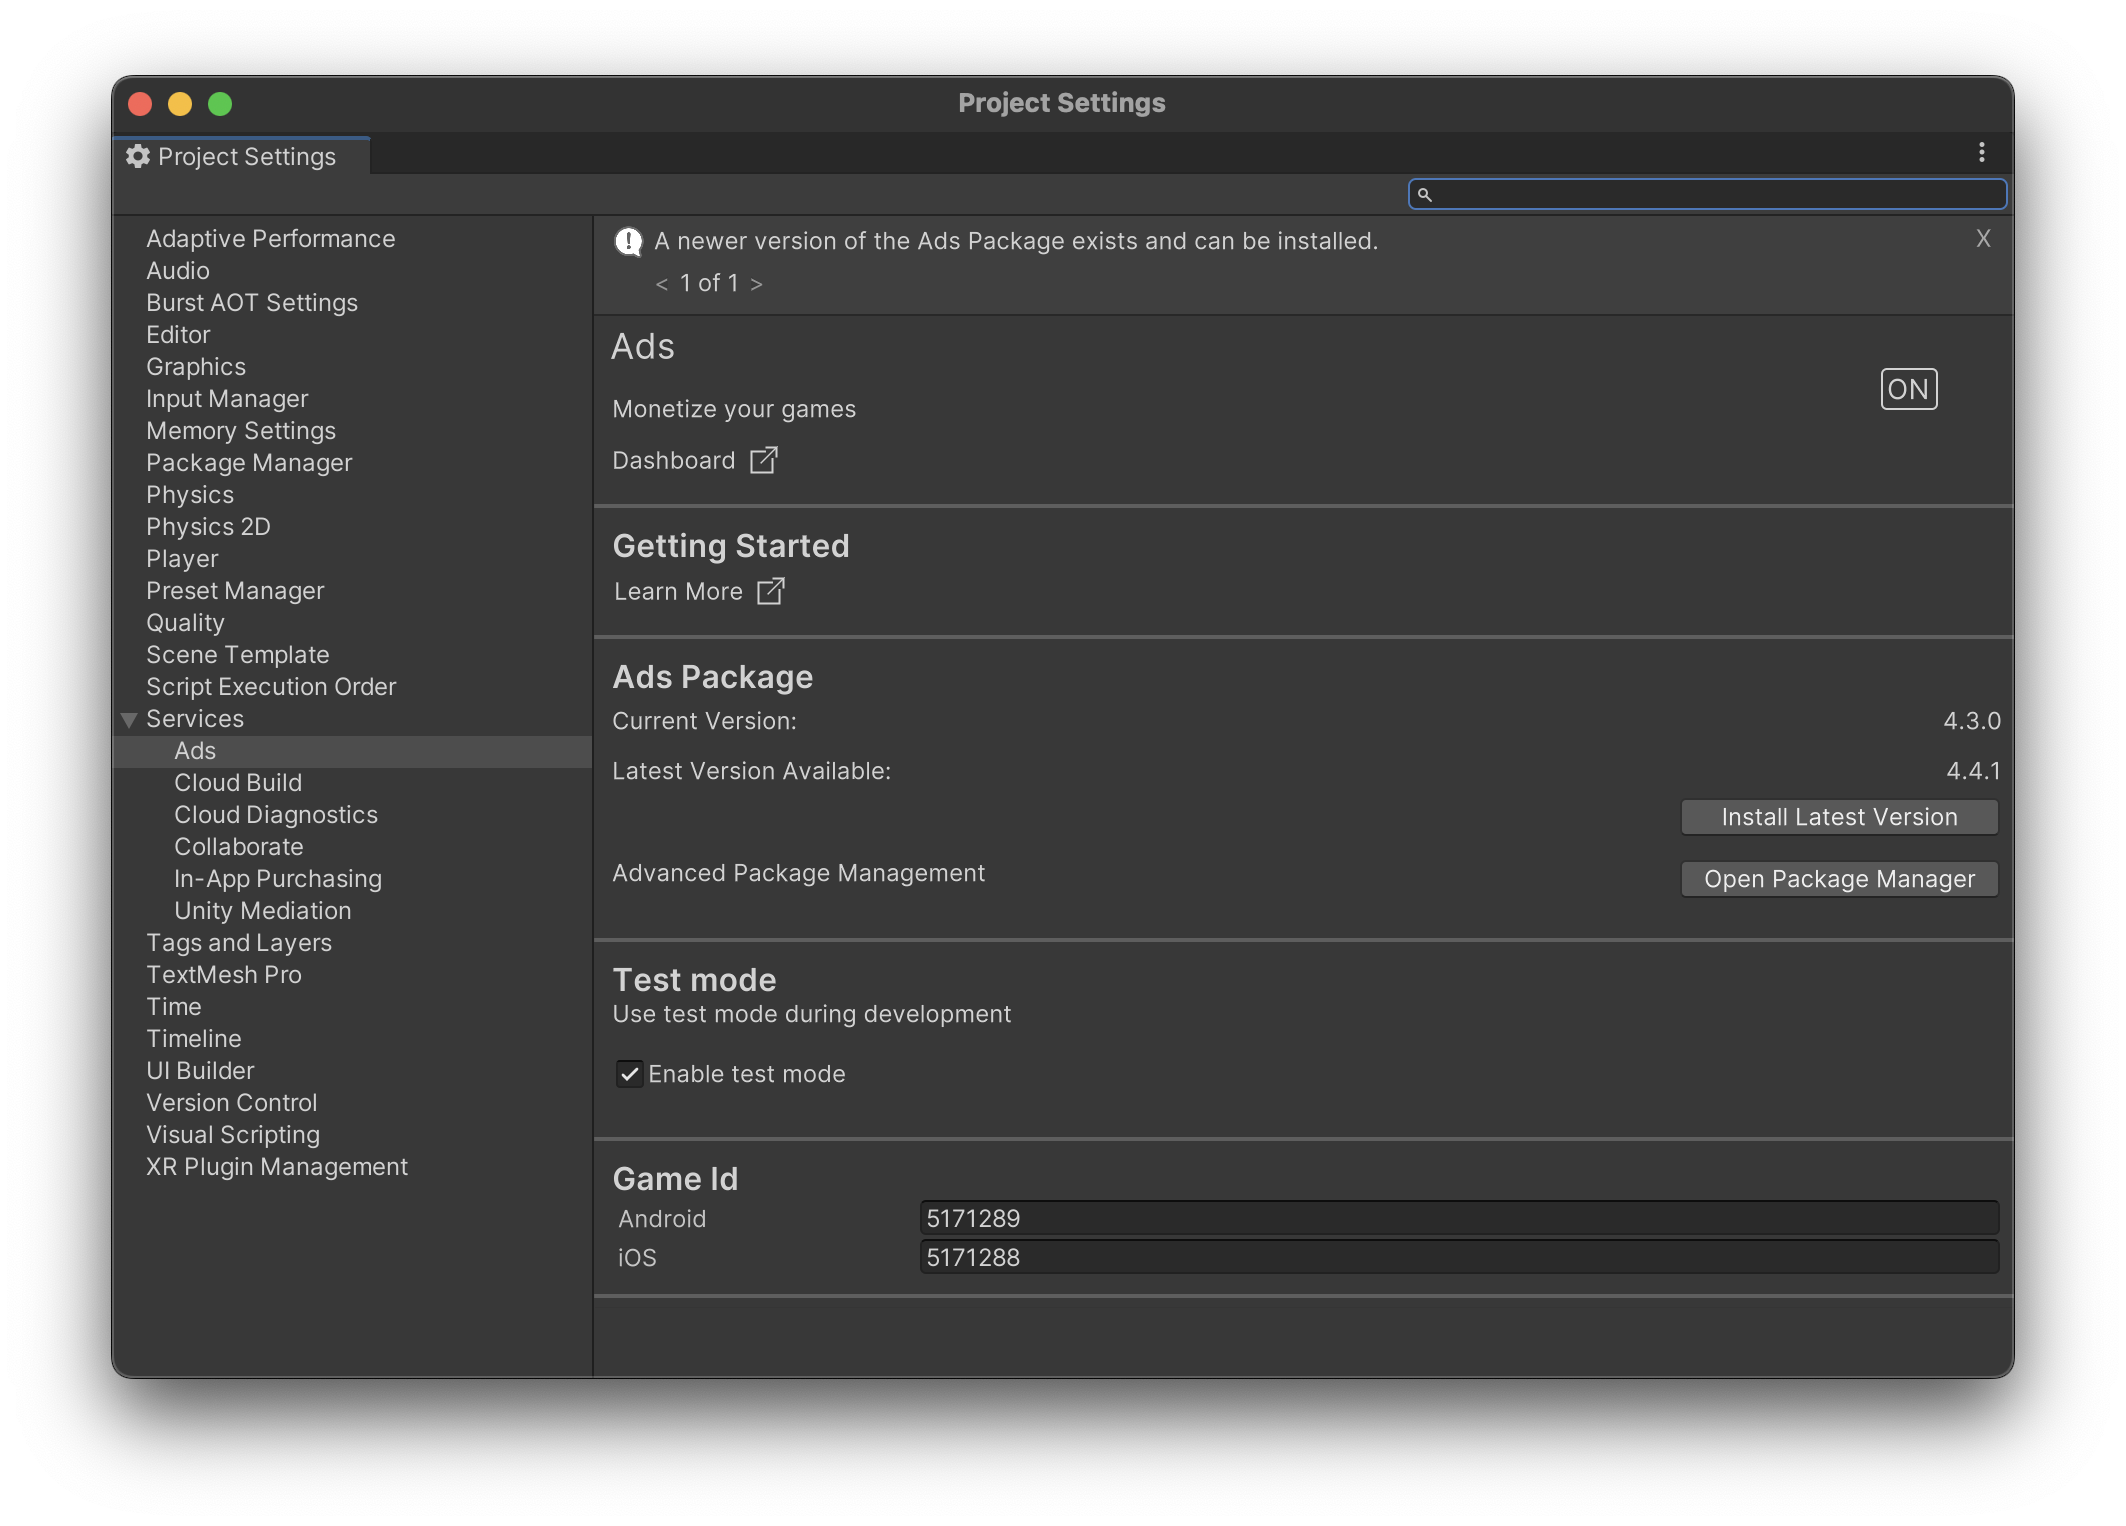The height and width of the screenshot is (1526, 2126).
Task: Open Input Manager settings
Action: click(227, 398)
